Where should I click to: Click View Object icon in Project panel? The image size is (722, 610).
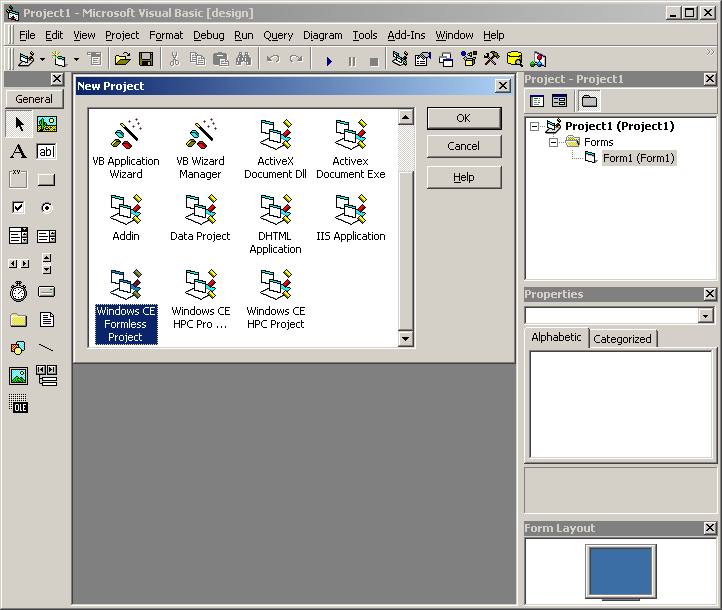pyautogui.click(x=559, y=101)
